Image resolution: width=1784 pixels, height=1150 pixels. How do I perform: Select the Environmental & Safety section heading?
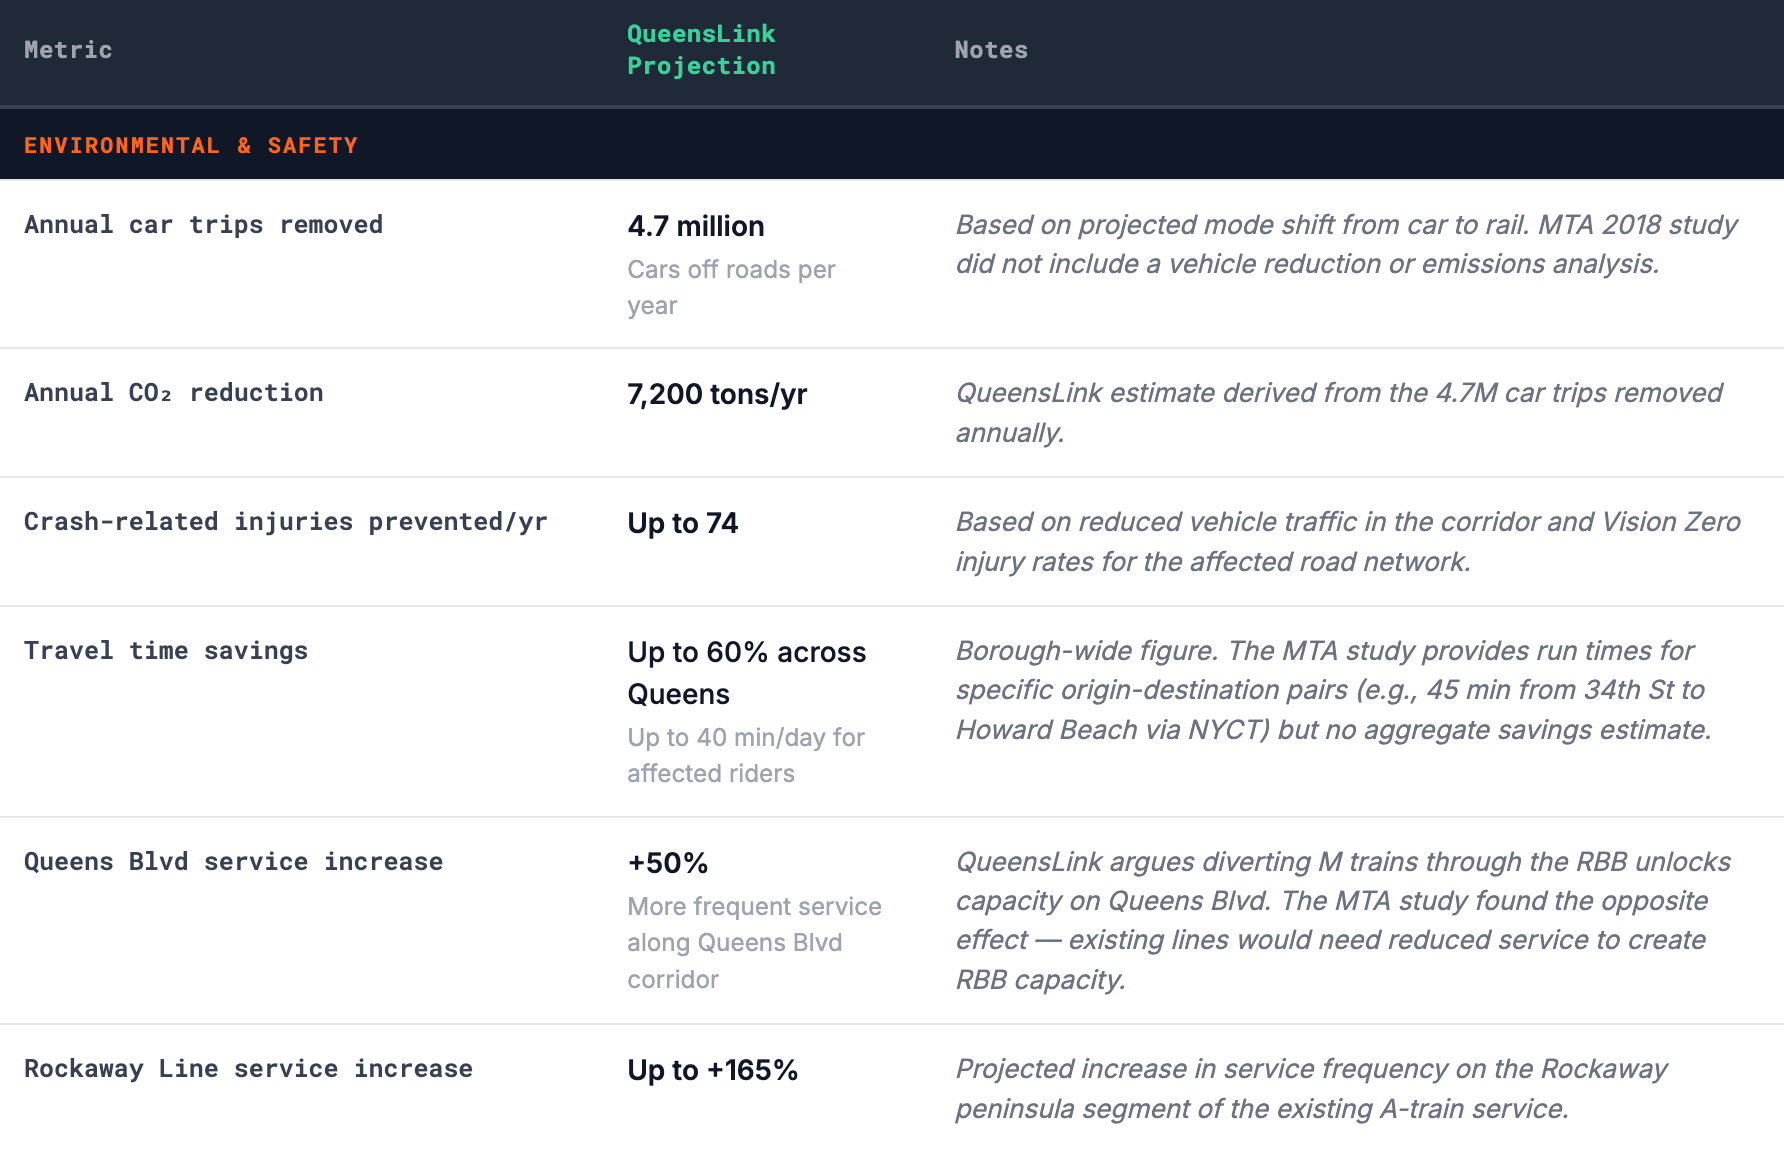coord(190,146)
